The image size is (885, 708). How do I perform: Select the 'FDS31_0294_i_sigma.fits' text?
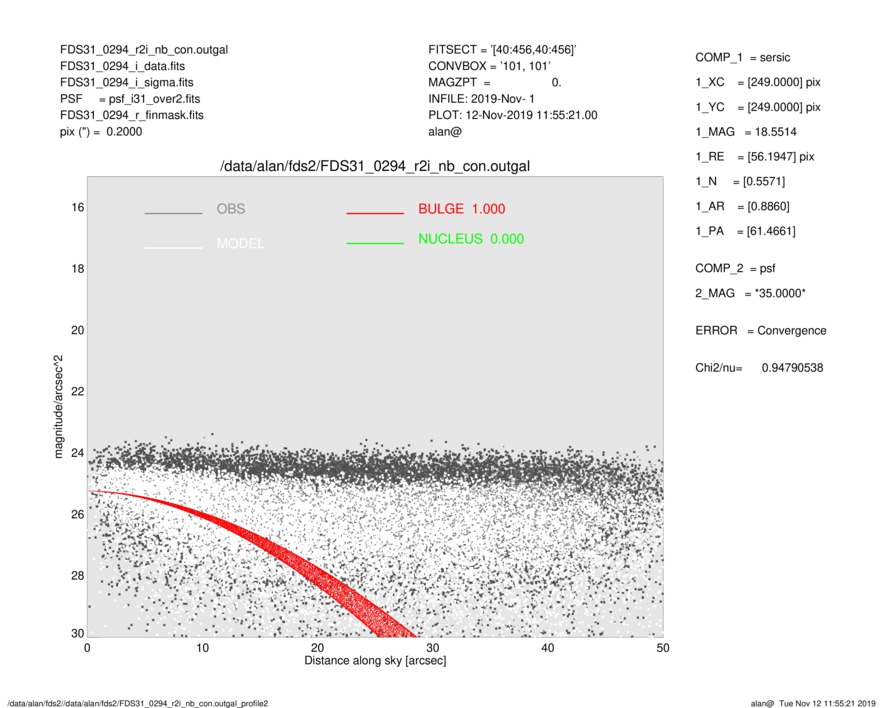click(x=126, y=82)
